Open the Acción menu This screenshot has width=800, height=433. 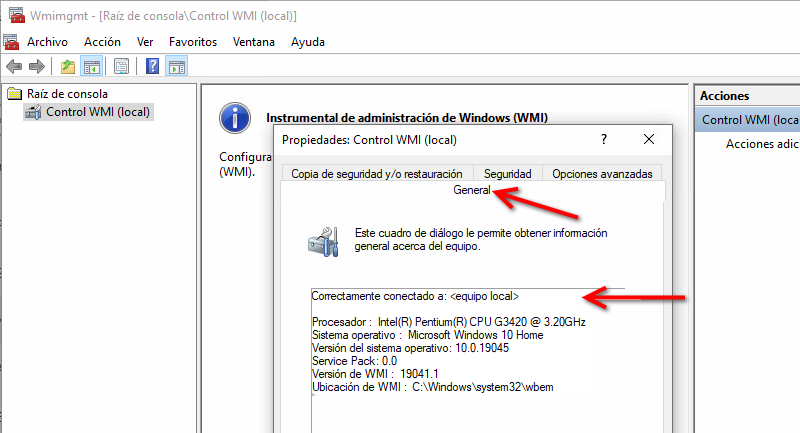point(102,42)
